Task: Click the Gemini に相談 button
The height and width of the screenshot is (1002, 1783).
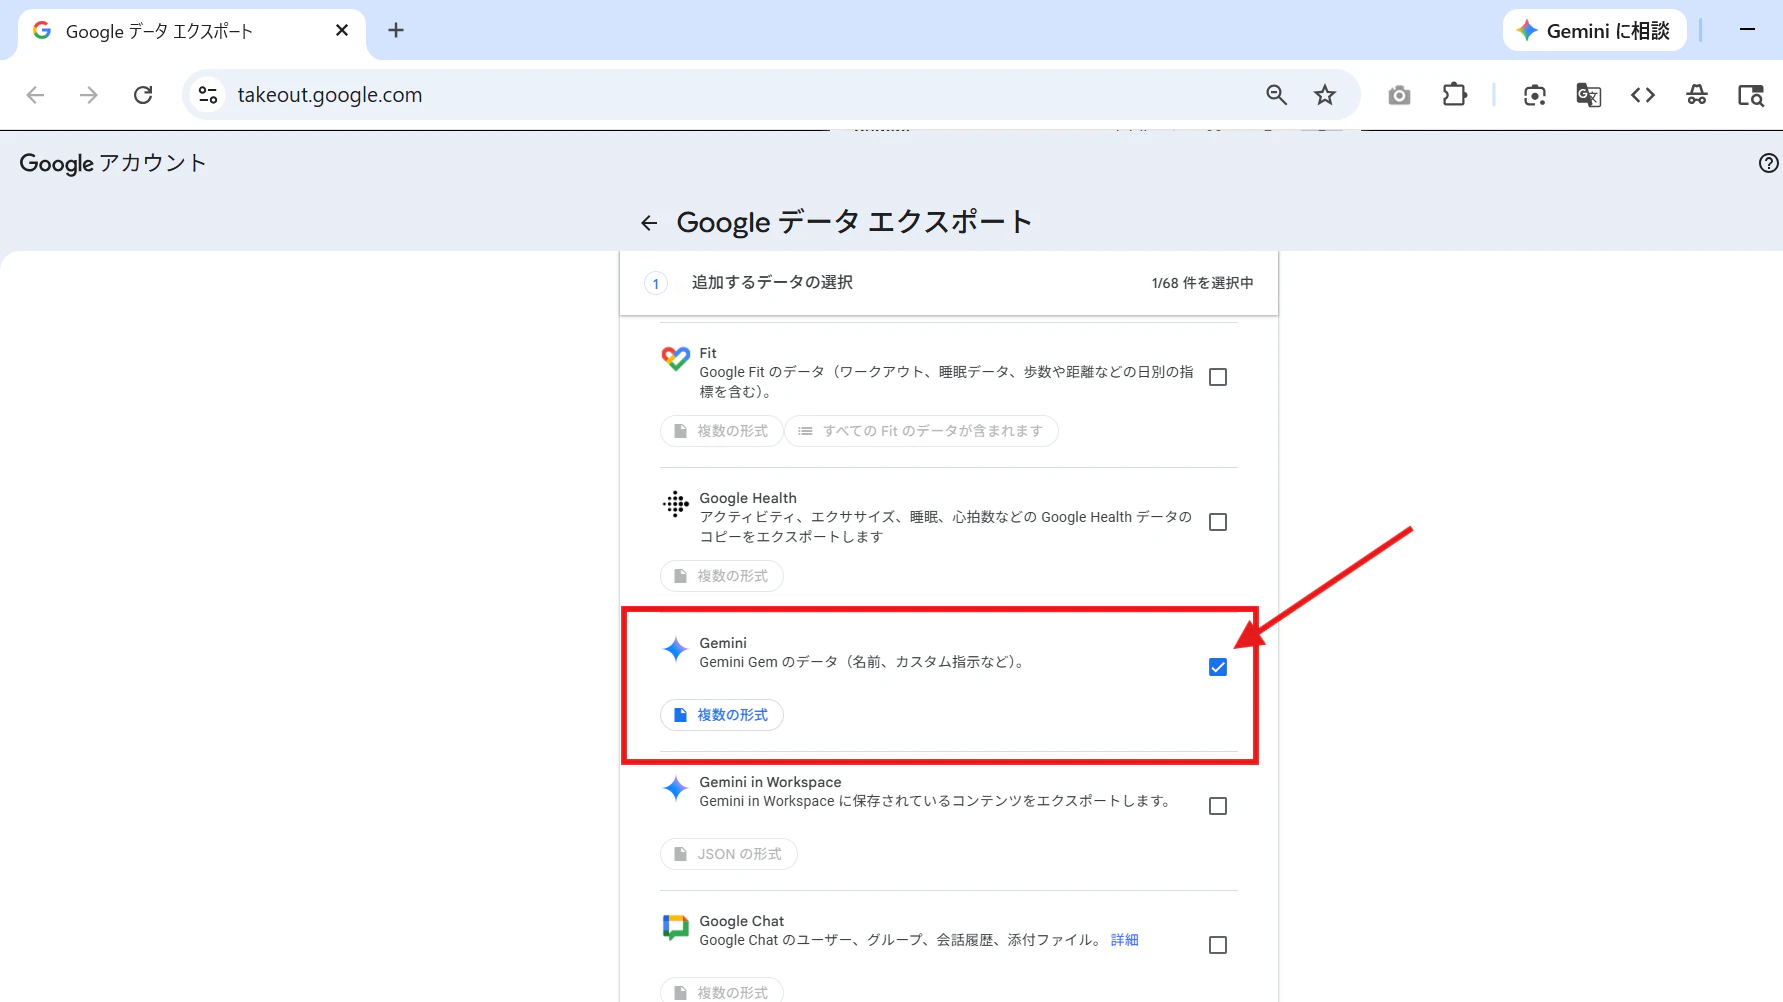Action: [x=1594, y=31]
